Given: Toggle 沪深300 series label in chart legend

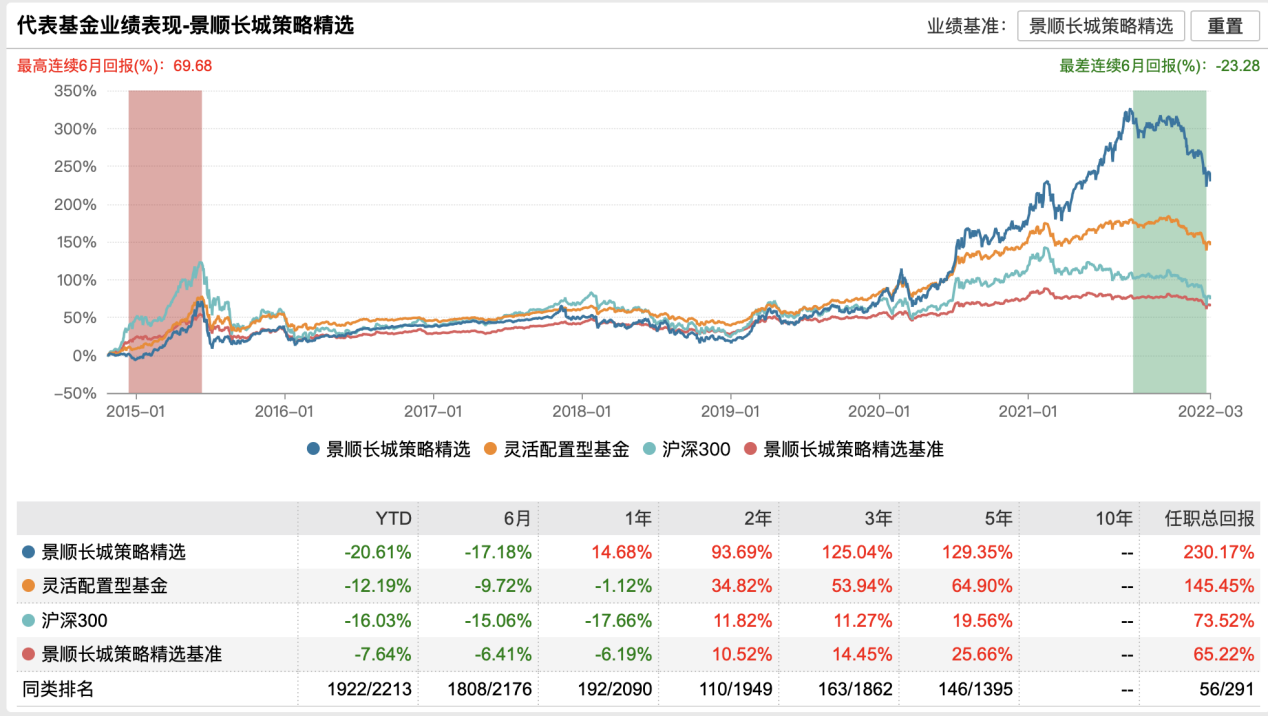Looking at the screenshot, I should coord(696,450).
